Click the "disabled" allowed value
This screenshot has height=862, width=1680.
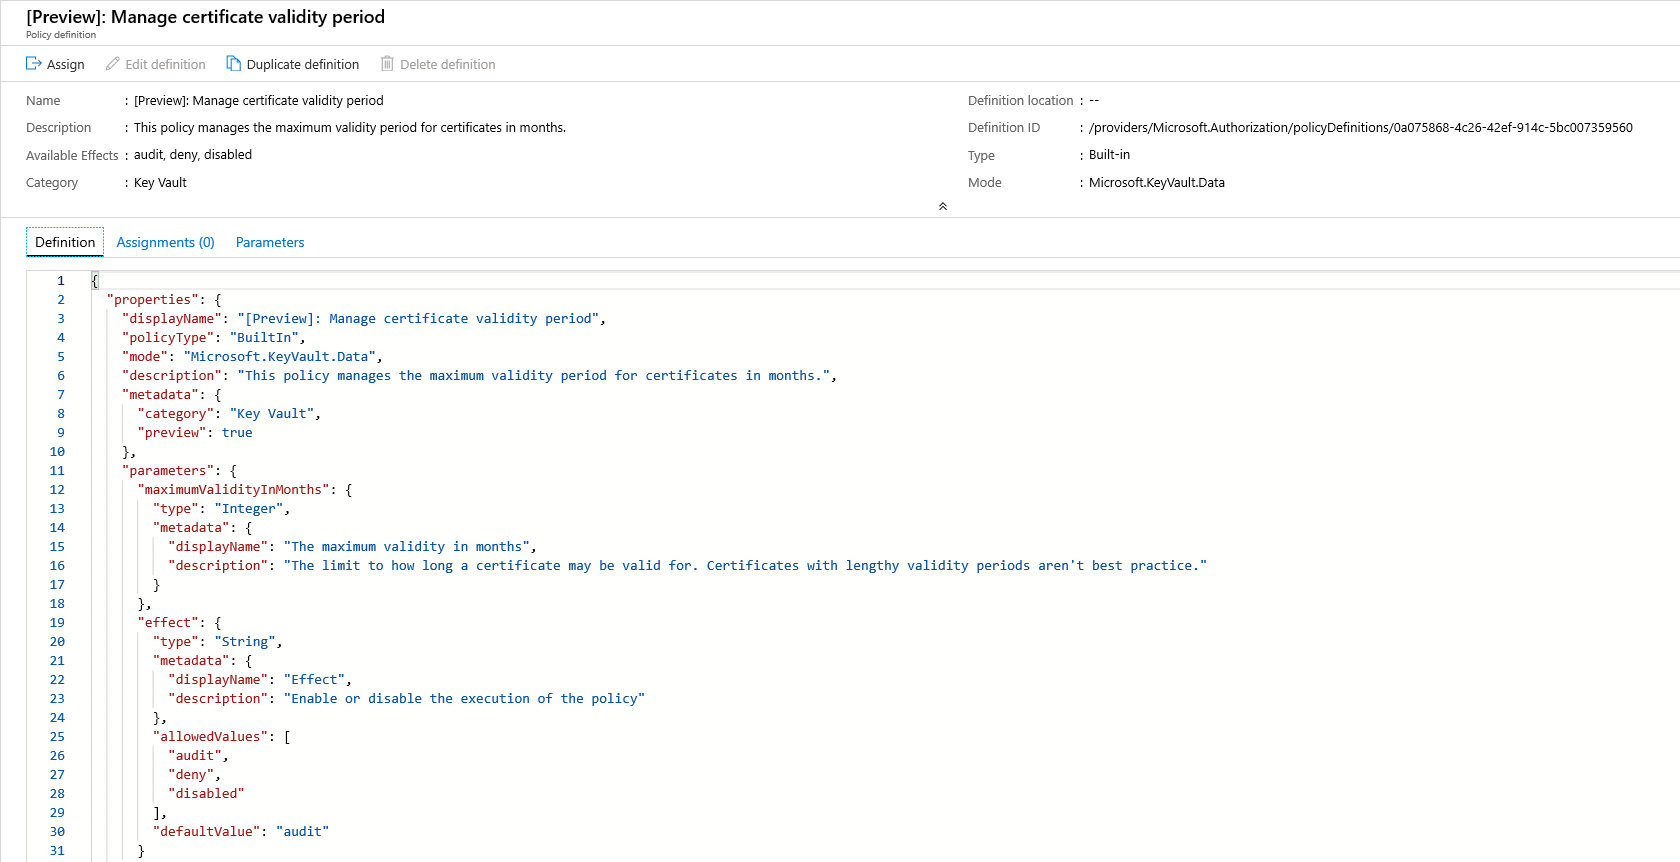tap(206, 793)
